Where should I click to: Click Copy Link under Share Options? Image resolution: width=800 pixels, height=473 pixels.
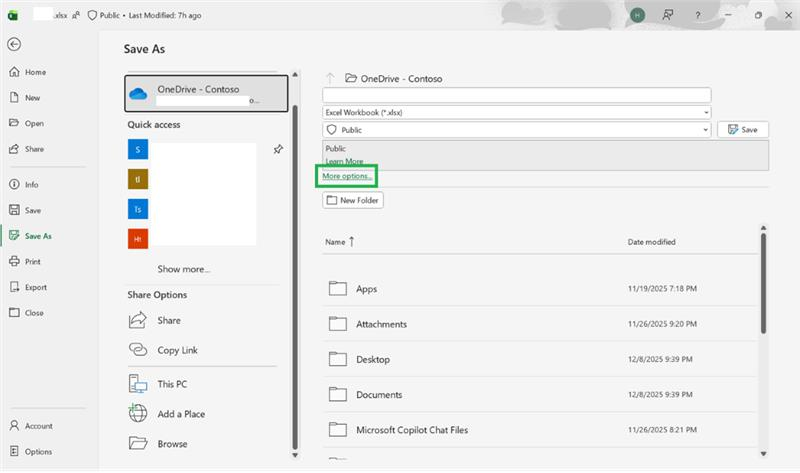pyautogui.click(x=163, y=350)
